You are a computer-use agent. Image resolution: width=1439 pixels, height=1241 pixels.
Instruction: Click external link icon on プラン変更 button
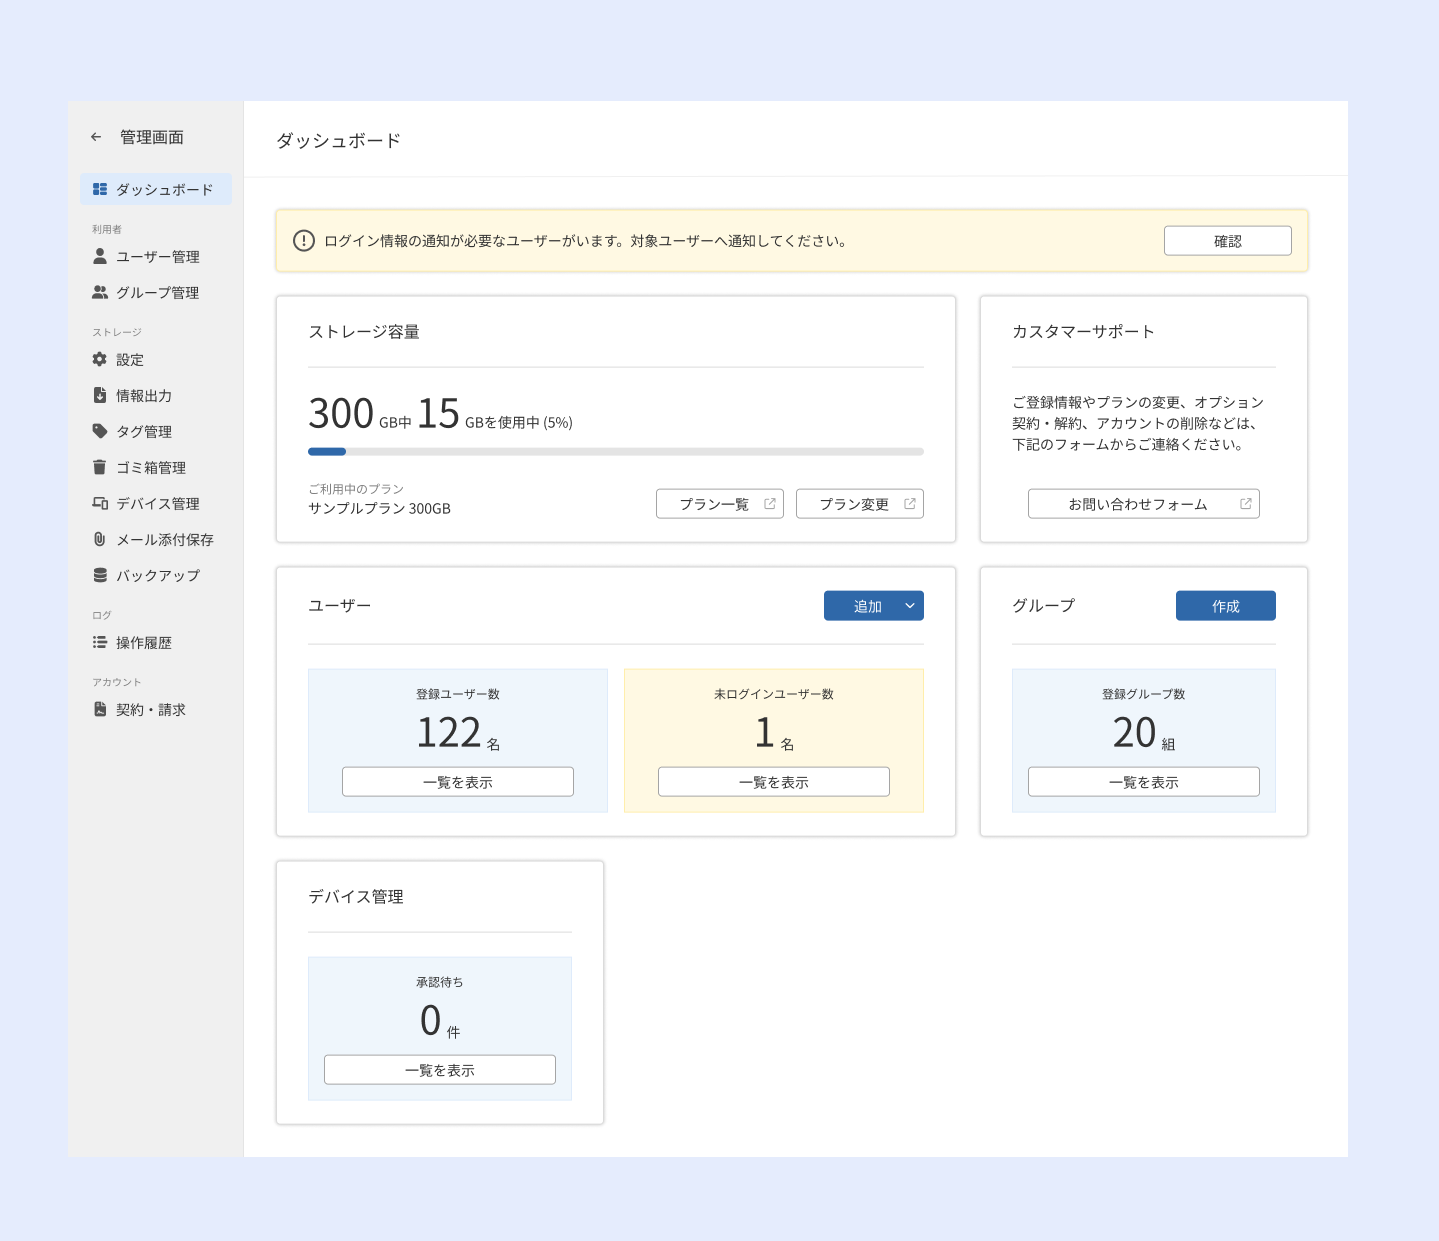click(910, 504)
